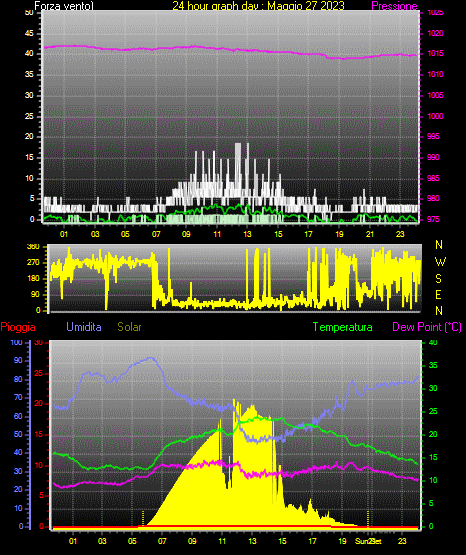Click the Forza vento axis title
The image size is (466, 555).
click(x=64, y=6)
